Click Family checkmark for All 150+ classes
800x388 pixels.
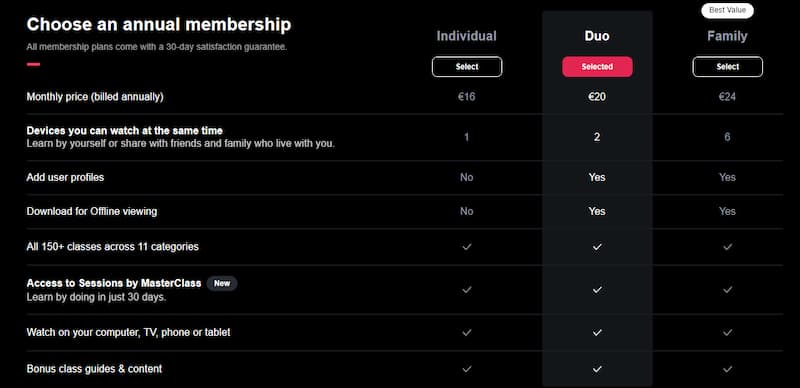pyautogui.click(x=728, y=247)
